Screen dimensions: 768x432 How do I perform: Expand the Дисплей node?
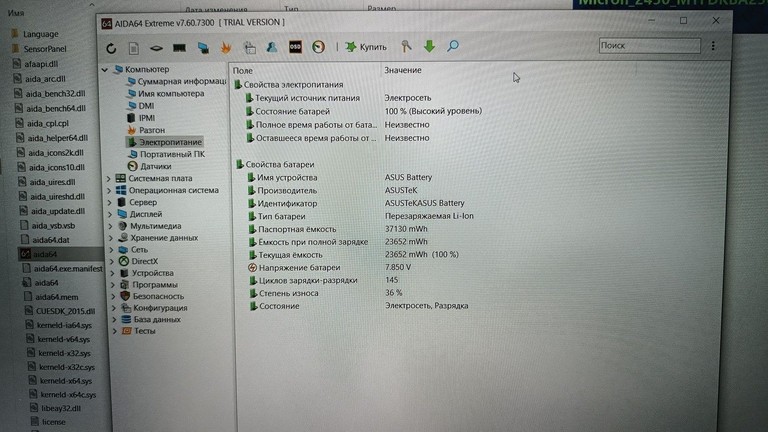click(110, 214)
